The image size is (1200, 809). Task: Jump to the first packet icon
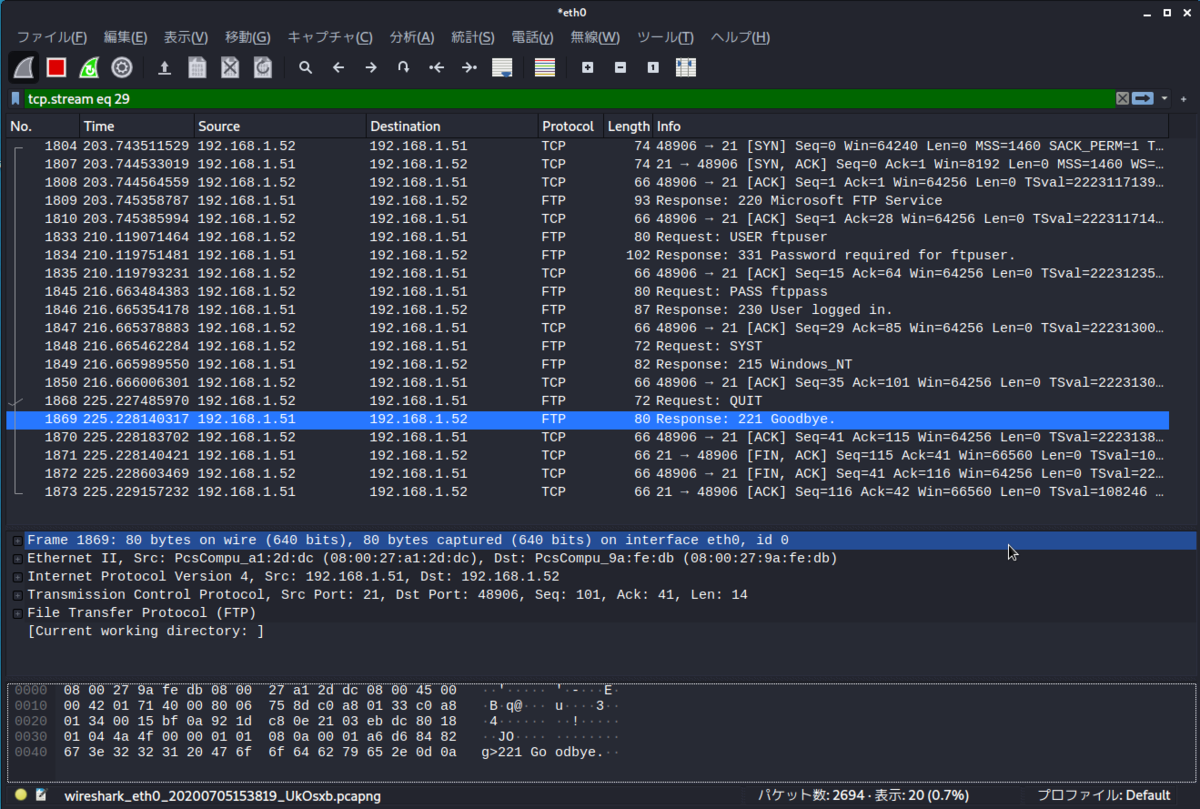coord(436,68)
